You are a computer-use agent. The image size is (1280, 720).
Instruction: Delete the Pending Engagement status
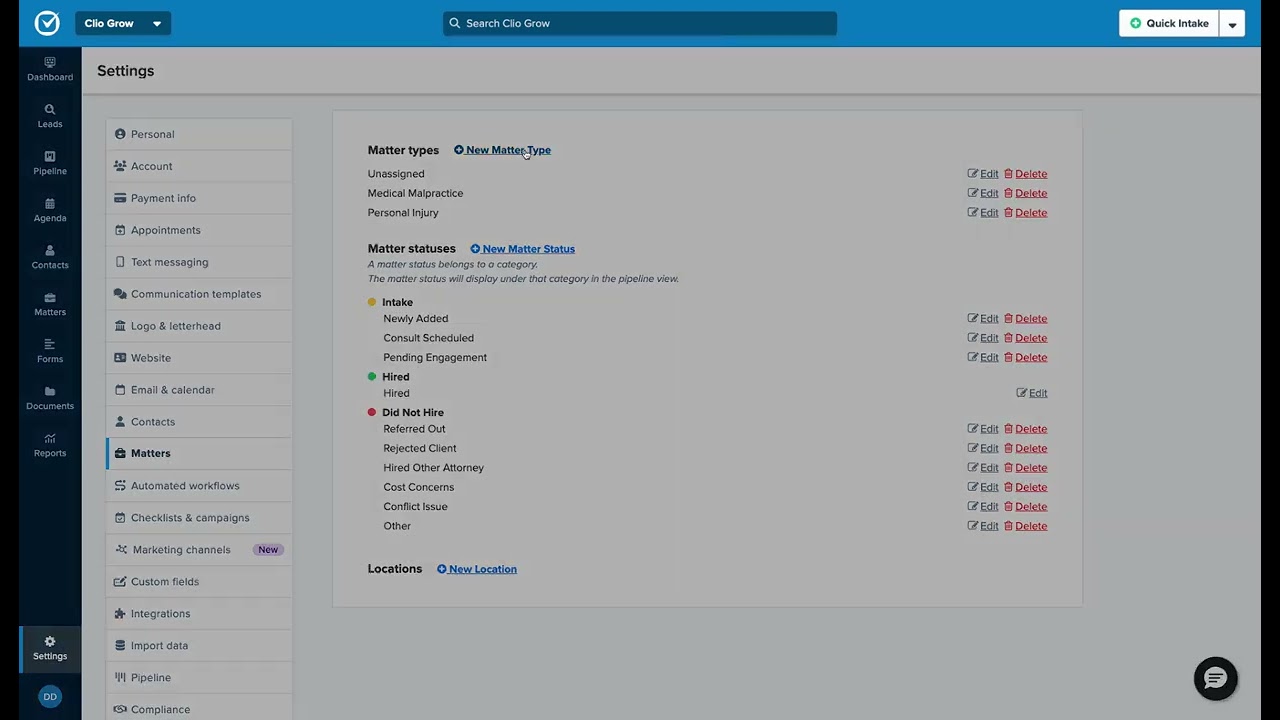pos(1025,357)
